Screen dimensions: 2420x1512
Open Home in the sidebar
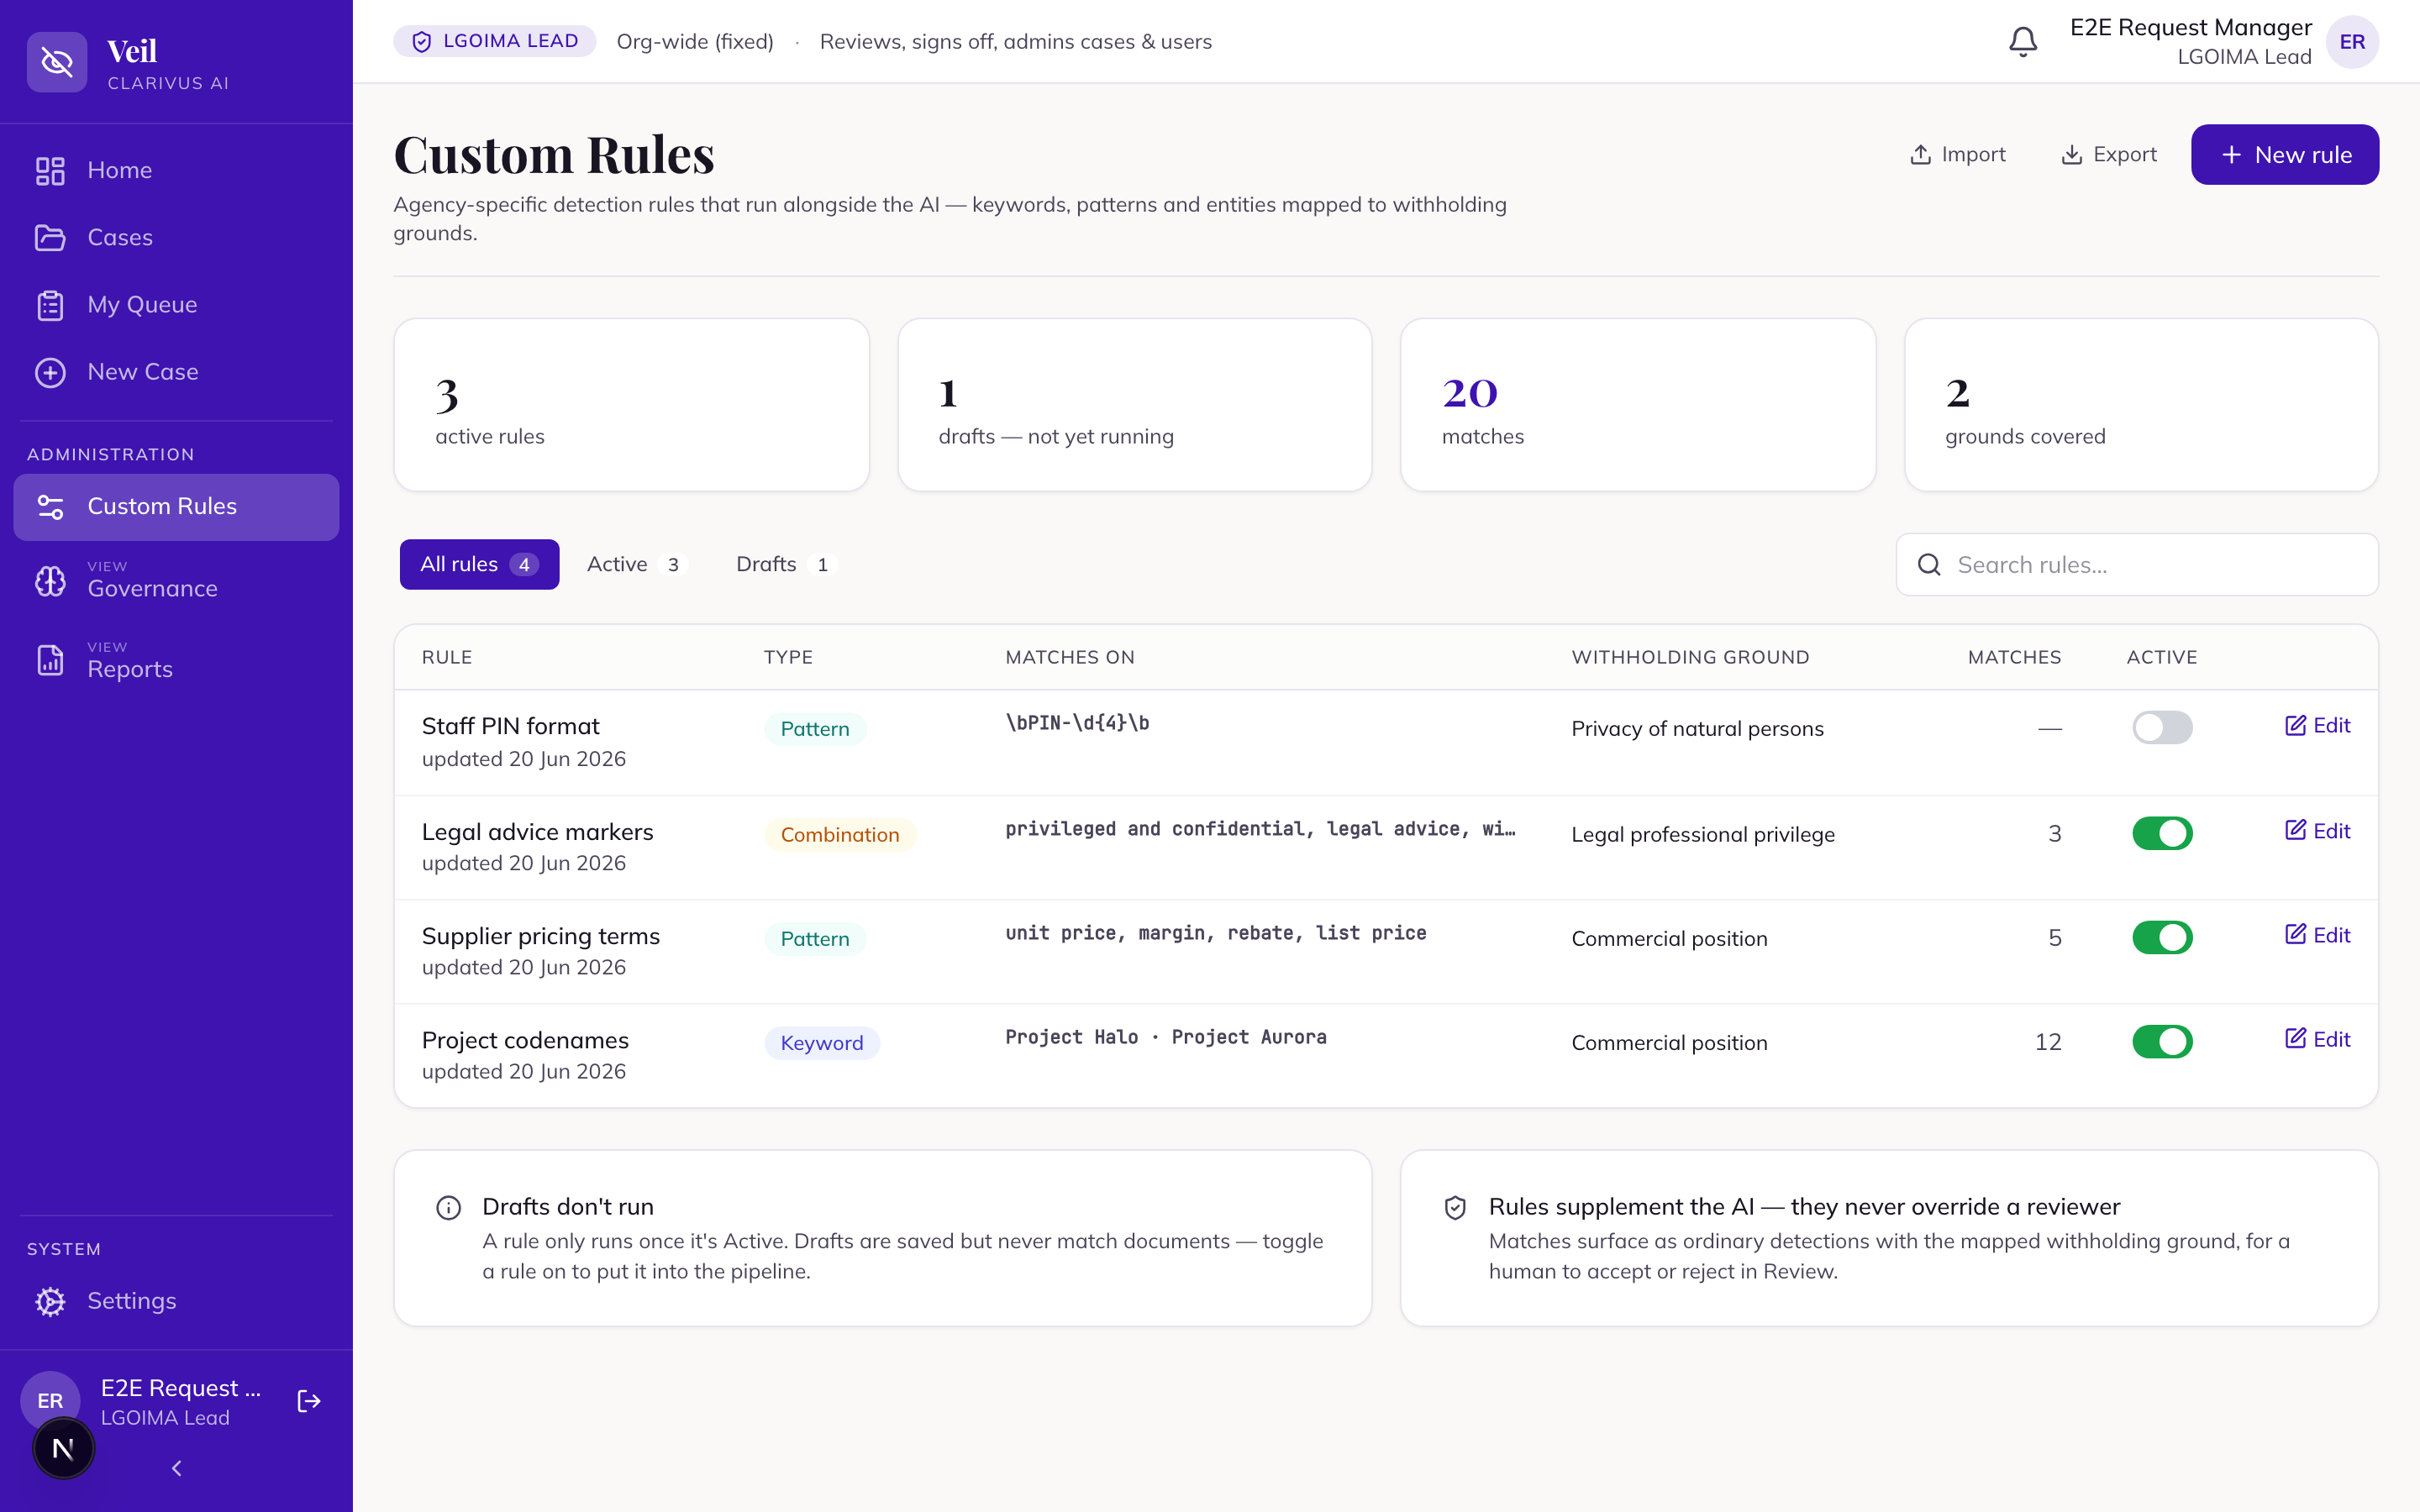pos(176,170)
